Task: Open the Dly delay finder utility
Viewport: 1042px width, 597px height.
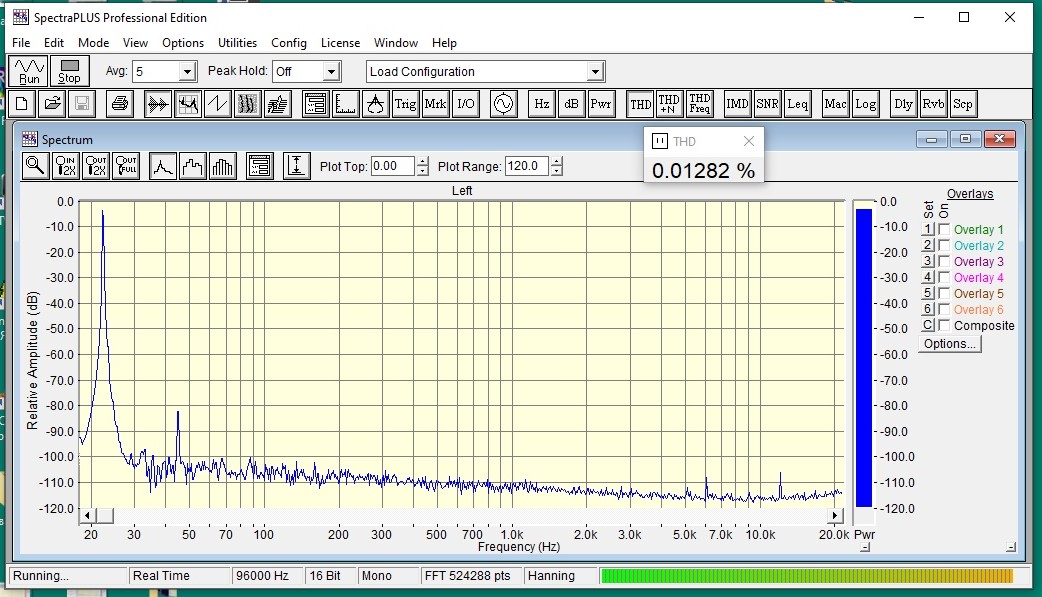Action: [x=903, y=104]
